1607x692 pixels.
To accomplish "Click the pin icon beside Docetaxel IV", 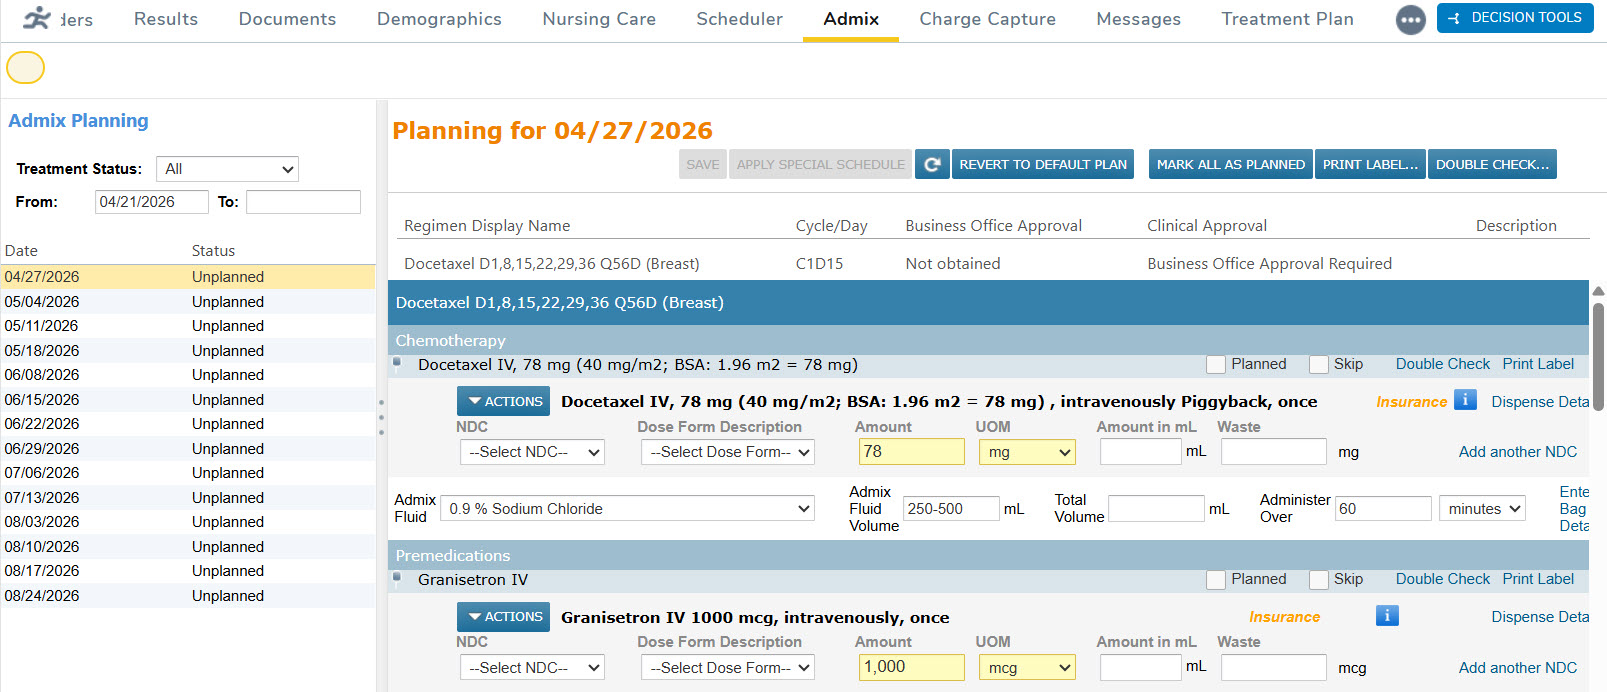I will 397,363.
